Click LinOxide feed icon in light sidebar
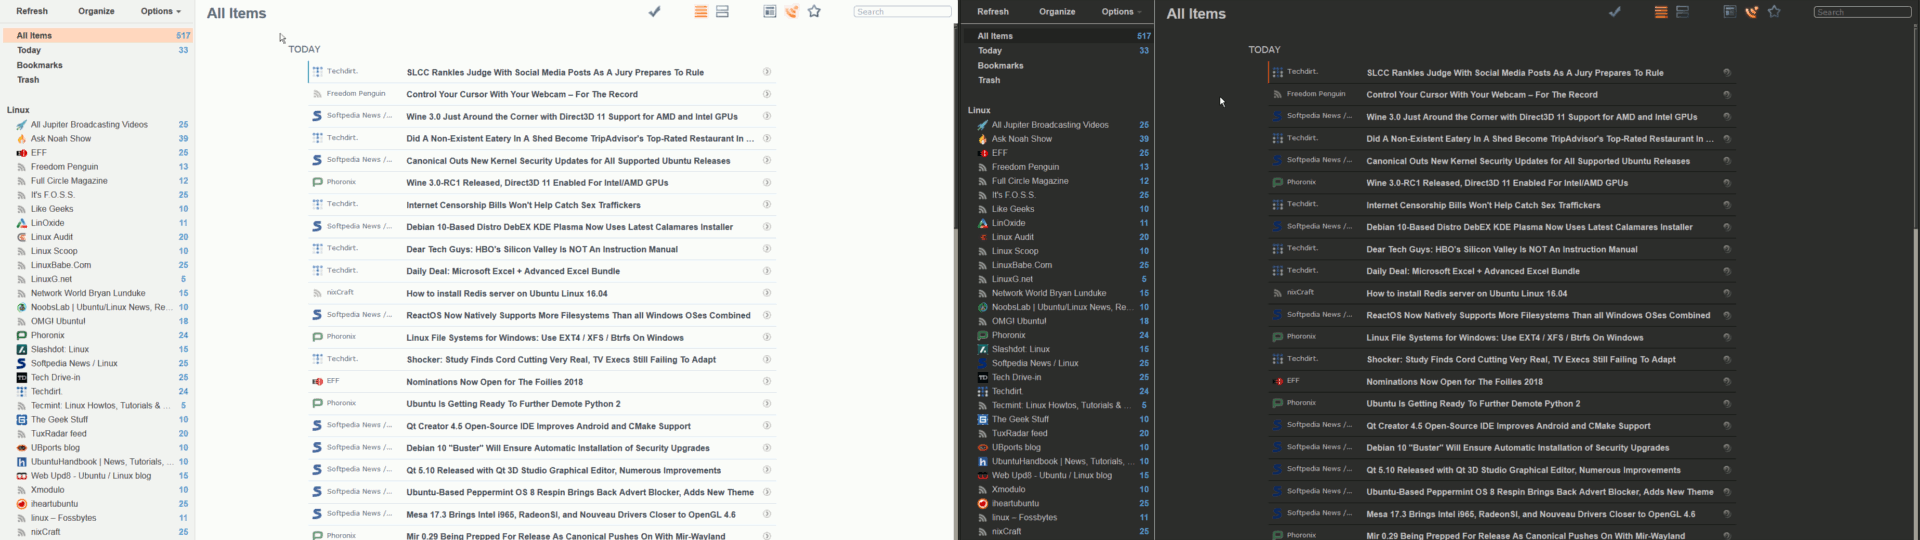Viewport: 1920px width, 540px height. [x=22, y=223]
